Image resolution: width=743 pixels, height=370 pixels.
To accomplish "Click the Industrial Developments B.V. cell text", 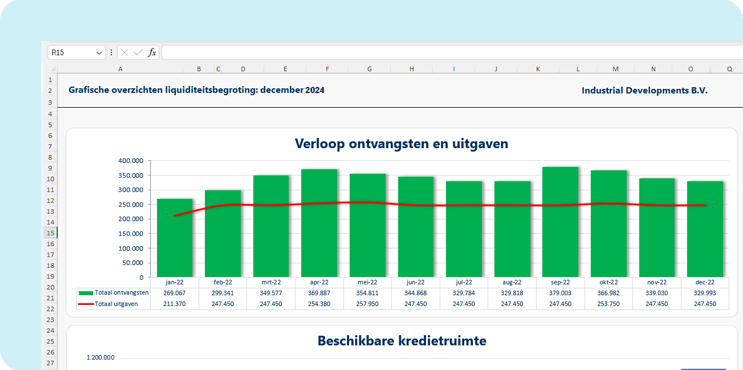I will pos(644,90).
